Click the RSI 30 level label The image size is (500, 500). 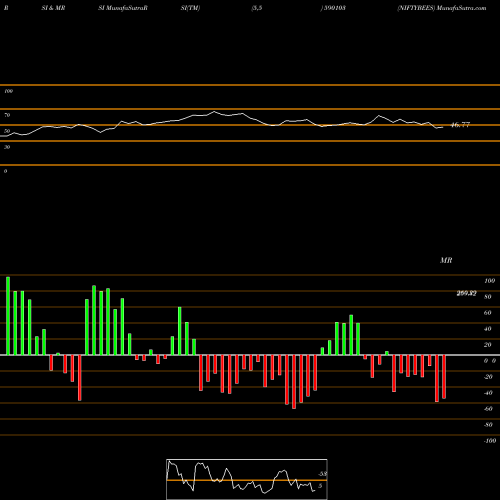pos(7,147)
